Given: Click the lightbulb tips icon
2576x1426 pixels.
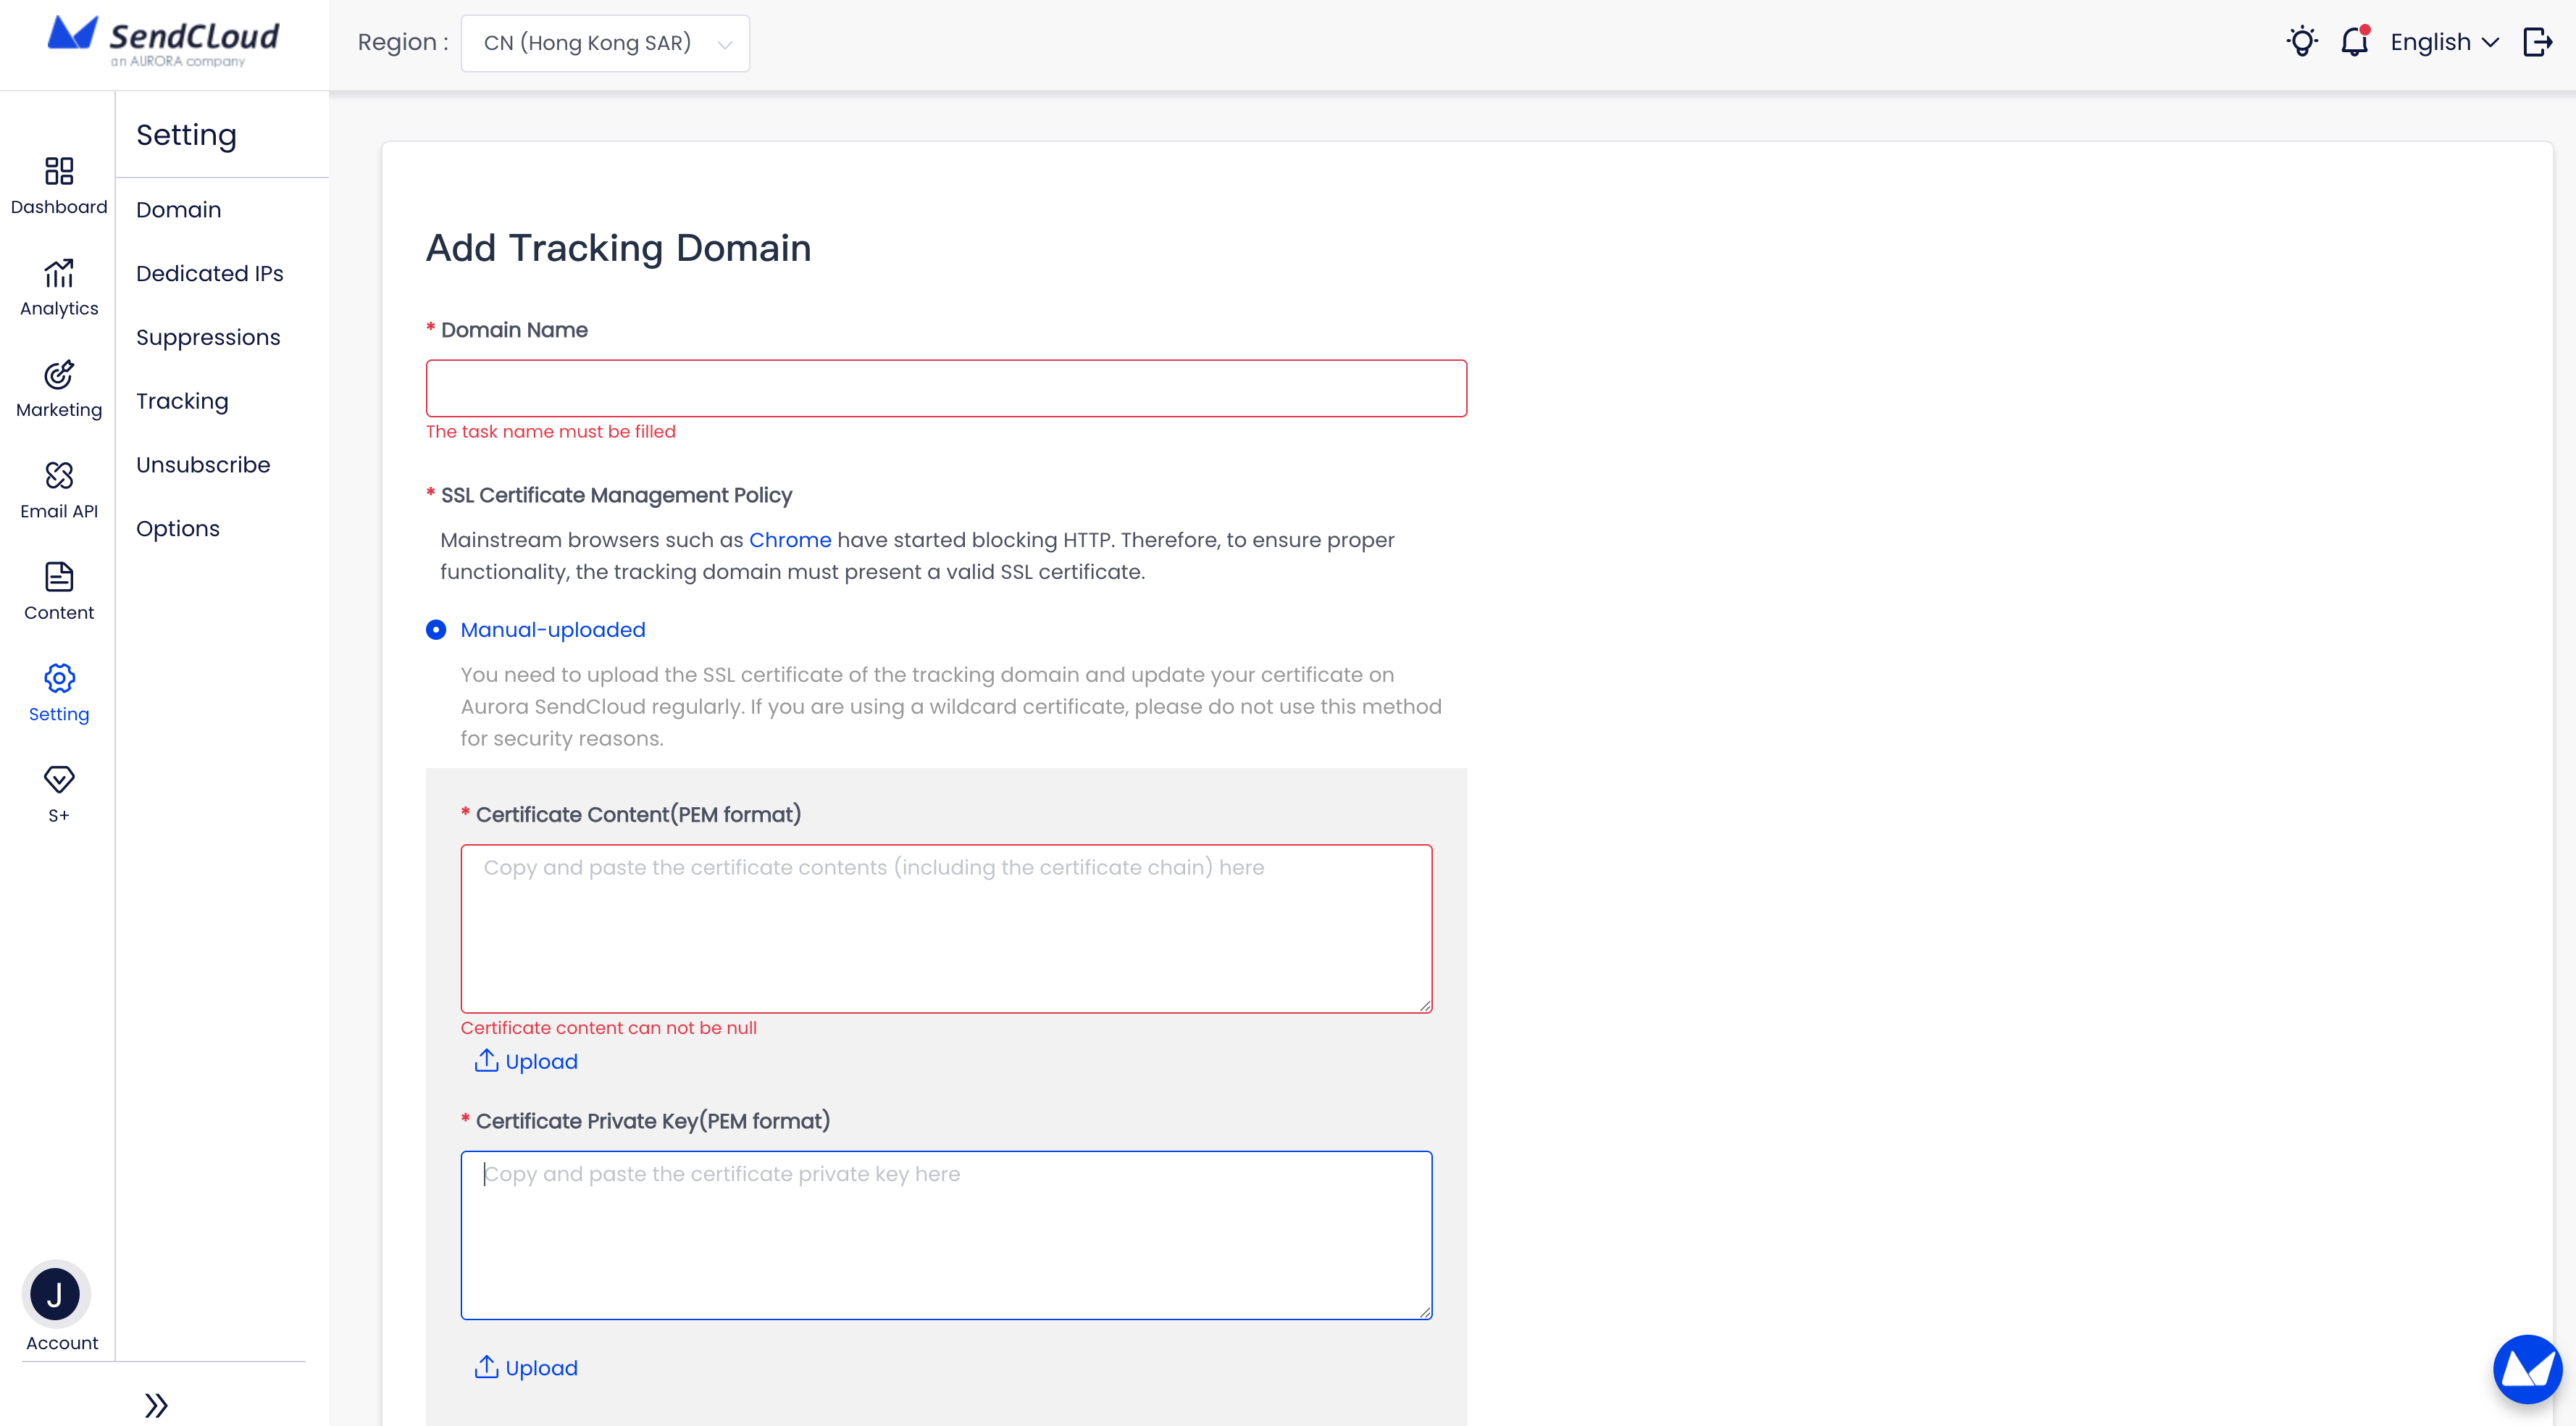Looking at the screenshot, I should (x=2302, y=42).
